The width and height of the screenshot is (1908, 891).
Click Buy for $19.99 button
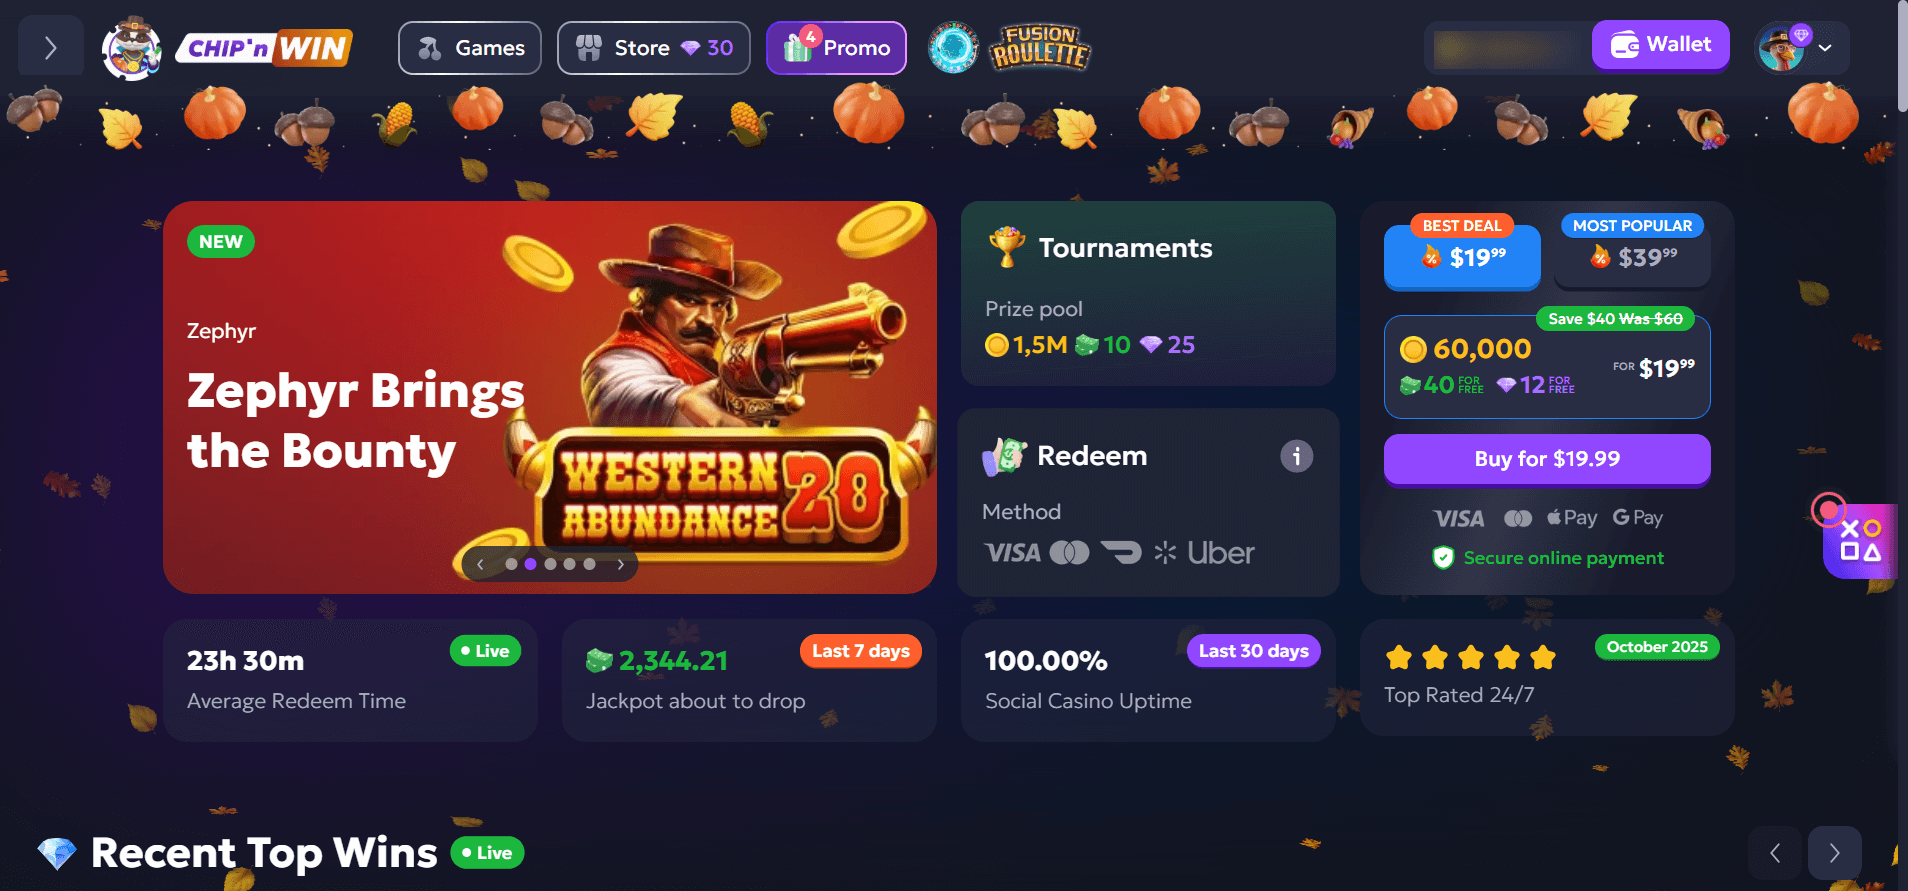point(1547,459)
